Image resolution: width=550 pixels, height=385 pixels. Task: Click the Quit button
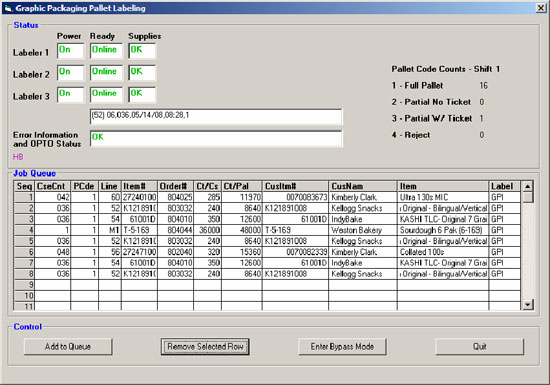point(479,346)
